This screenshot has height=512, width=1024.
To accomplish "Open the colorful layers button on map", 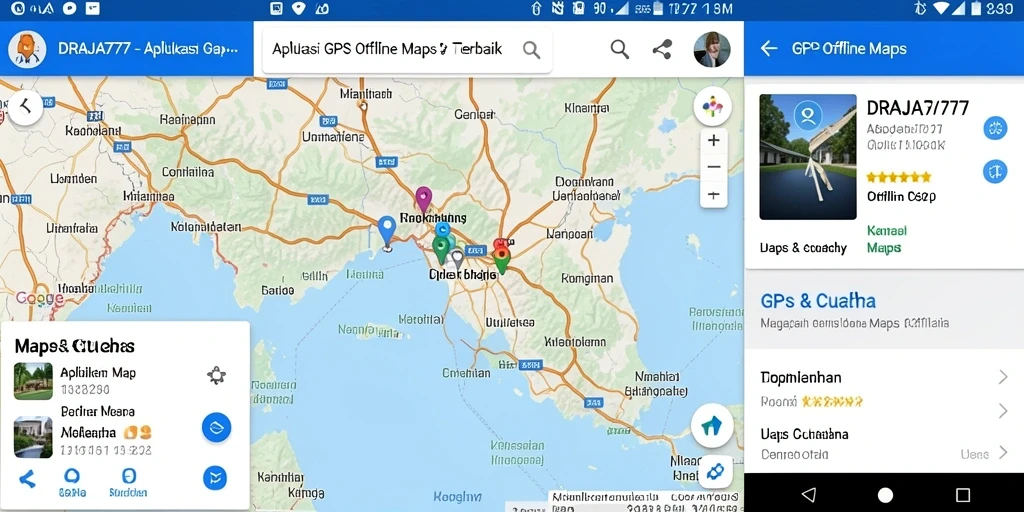I will (713, 105).
